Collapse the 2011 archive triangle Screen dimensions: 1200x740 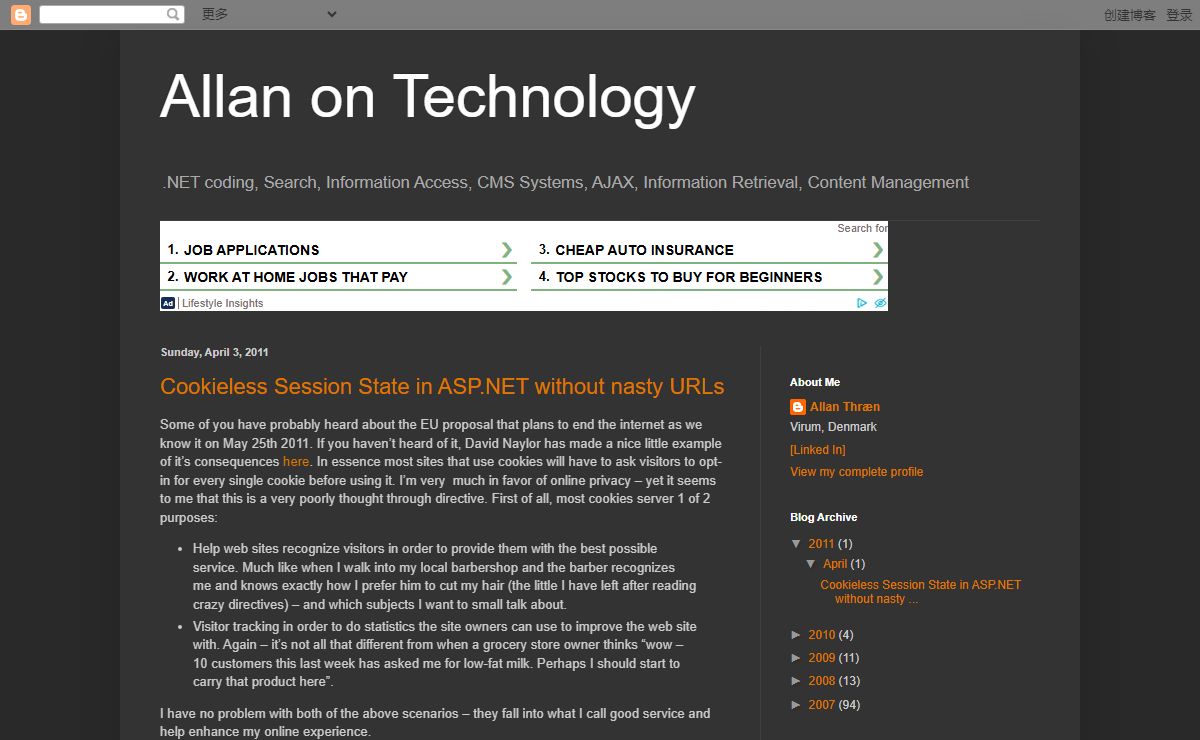click(x=797, y=544)
